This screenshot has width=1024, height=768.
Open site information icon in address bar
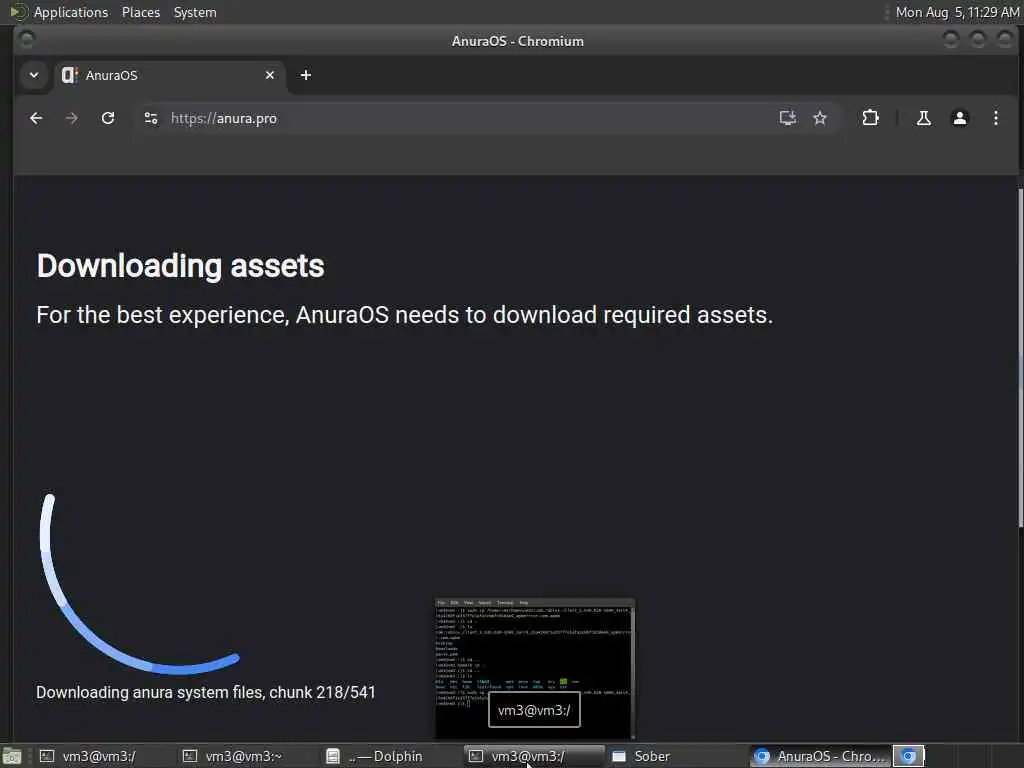[151, 118]
